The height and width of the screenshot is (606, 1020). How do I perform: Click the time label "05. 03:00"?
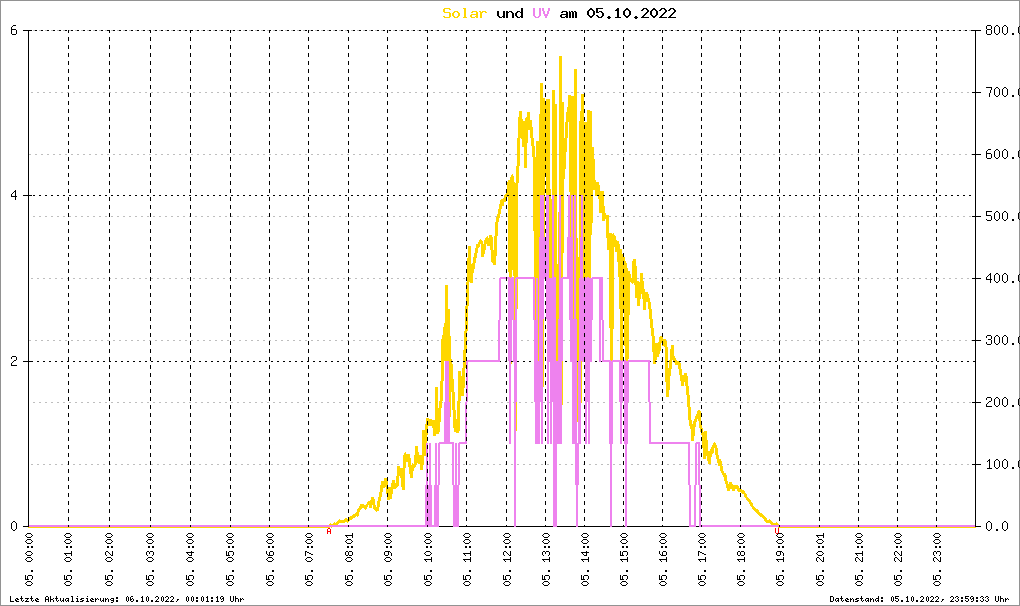point(150,559)
